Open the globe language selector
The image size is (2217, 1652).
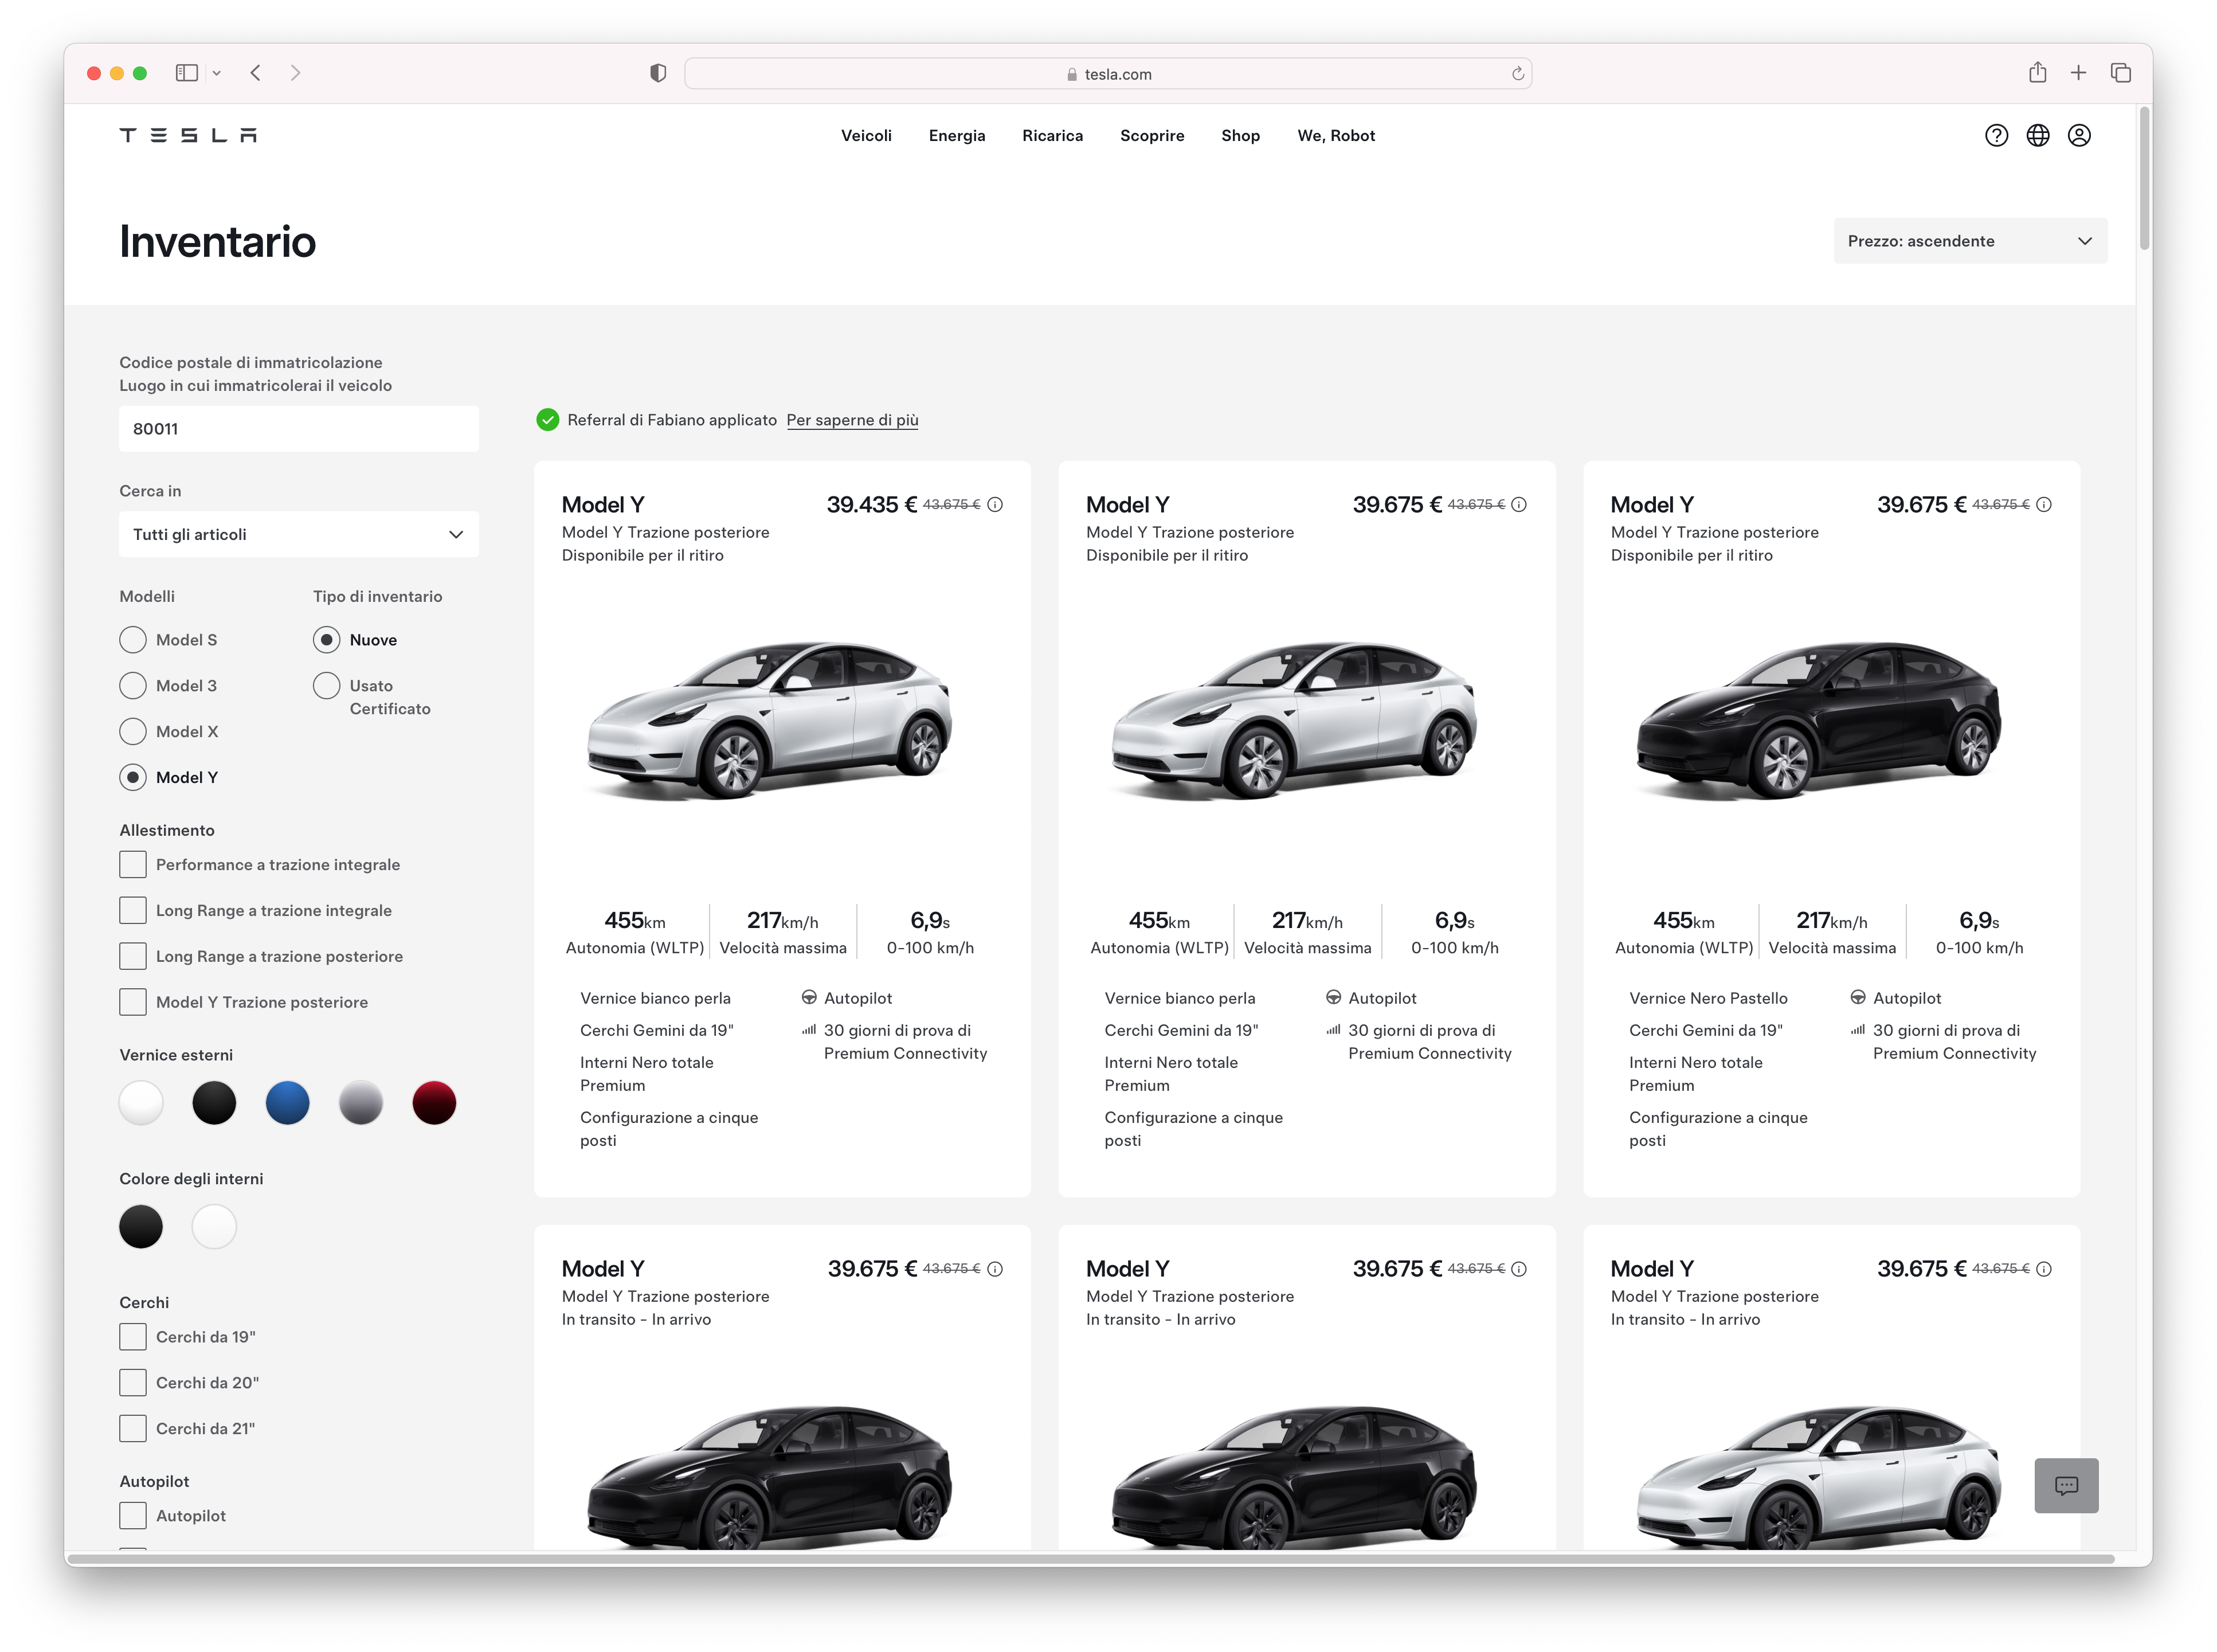coord(2037,135)
